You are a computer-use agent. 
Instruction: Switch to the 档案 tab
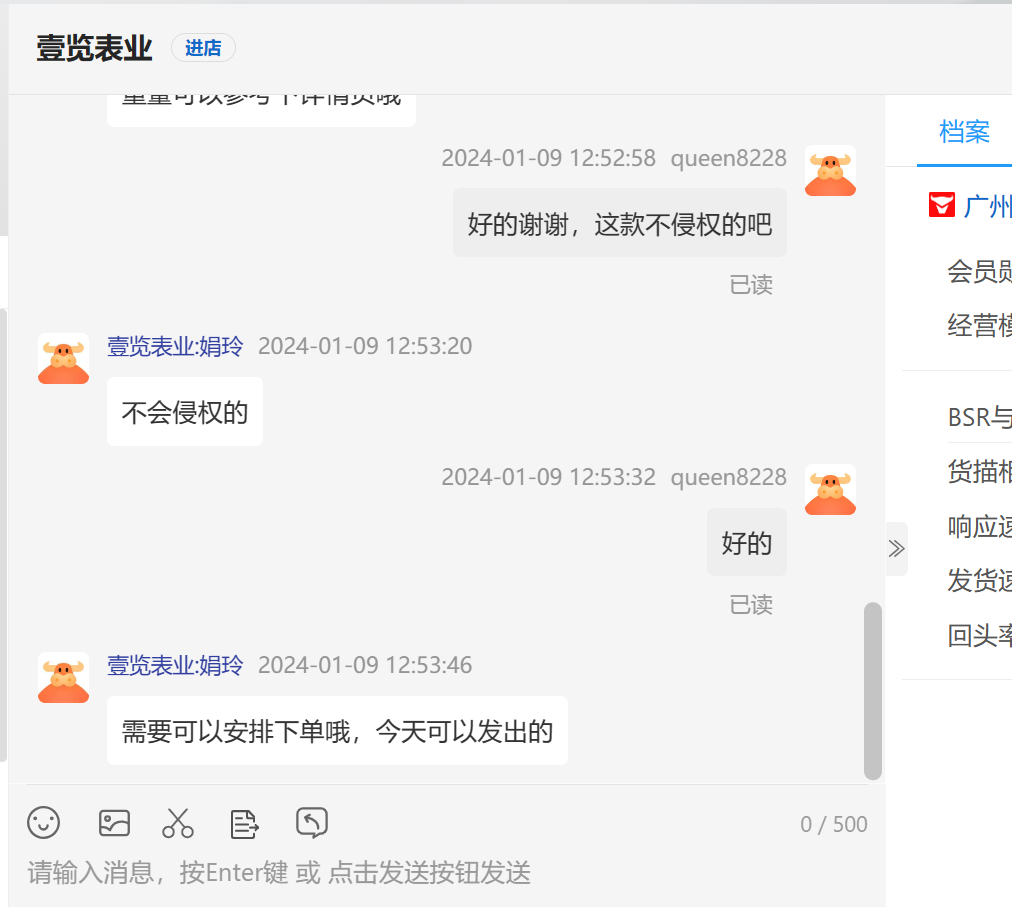964,132
